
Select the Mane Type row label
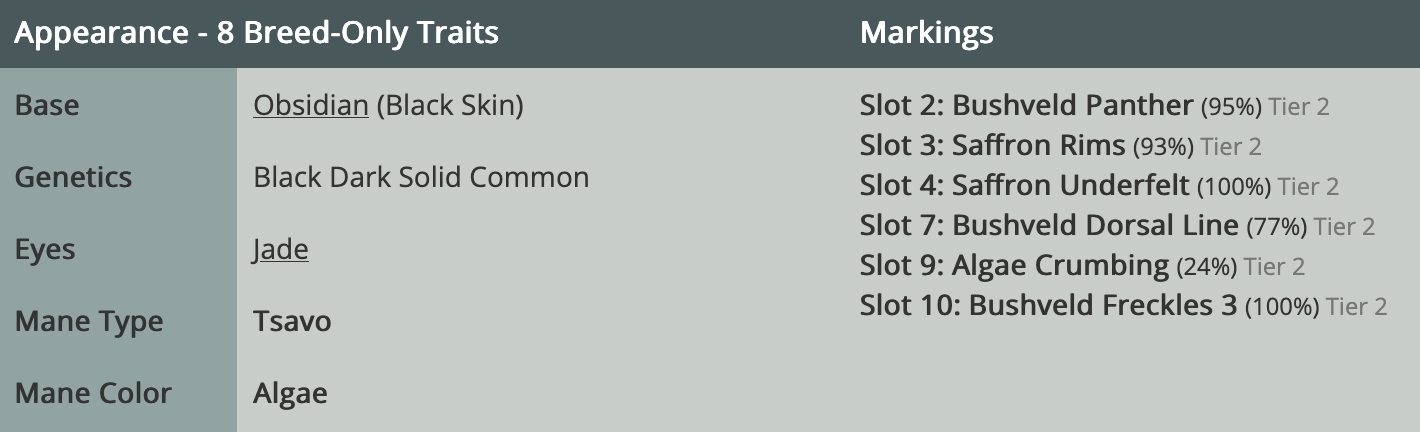point(89,321)
